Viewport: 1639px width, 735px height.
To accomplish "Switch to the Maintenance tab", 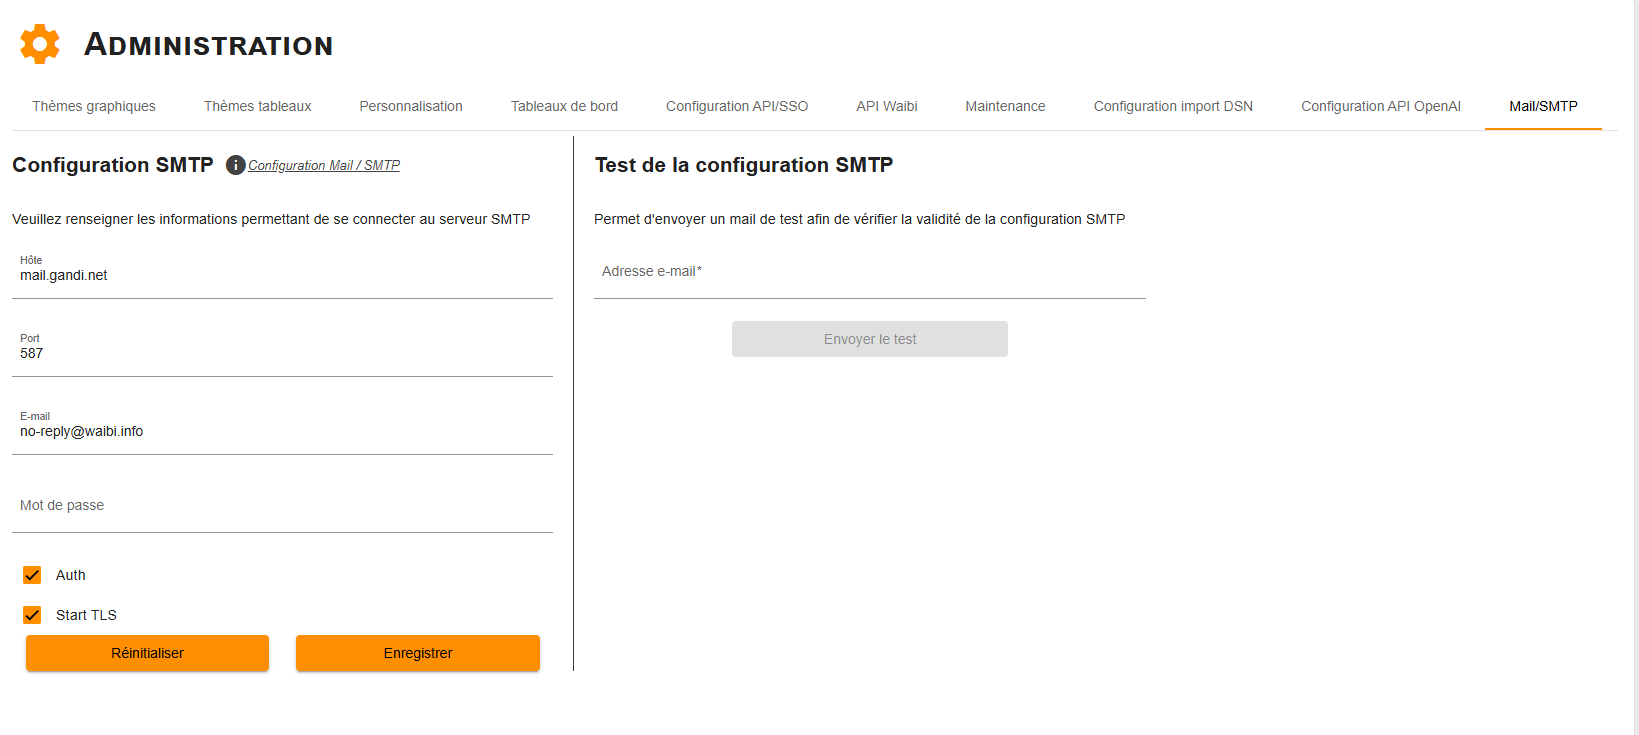I will (1005, 106).
